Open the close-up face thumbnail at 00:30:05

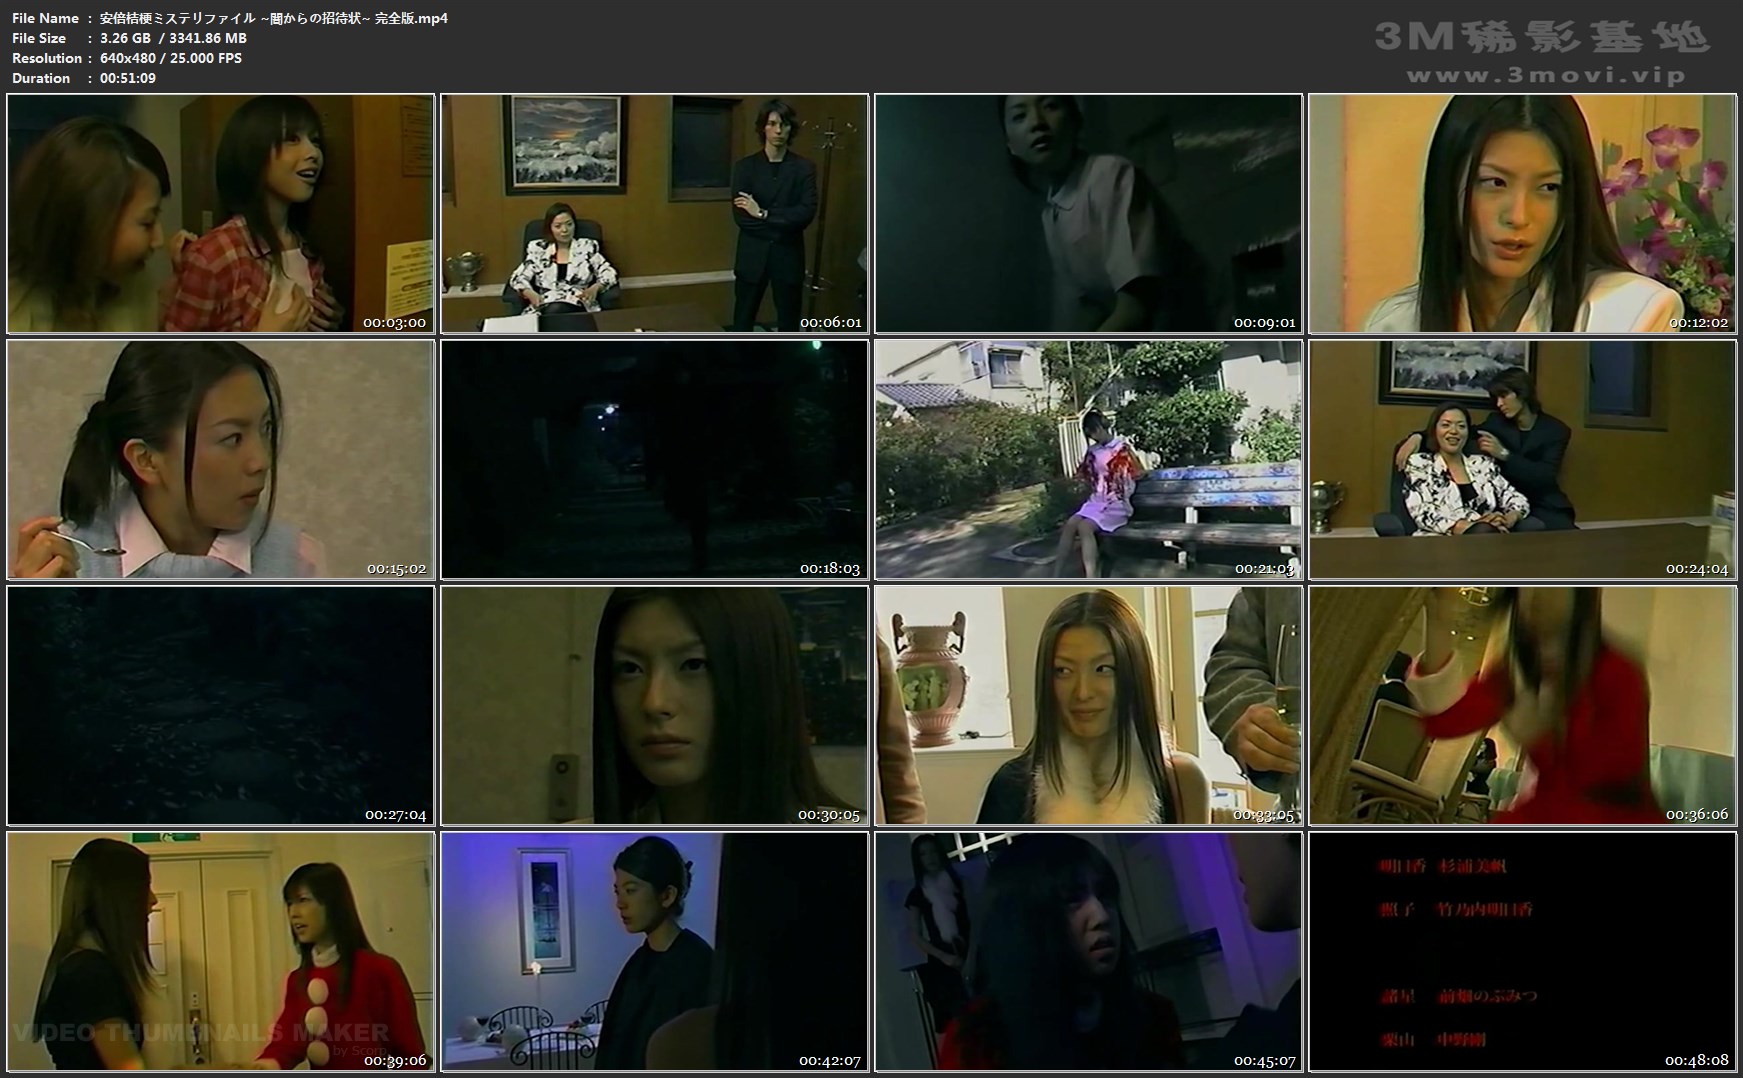tap(655, 705)
